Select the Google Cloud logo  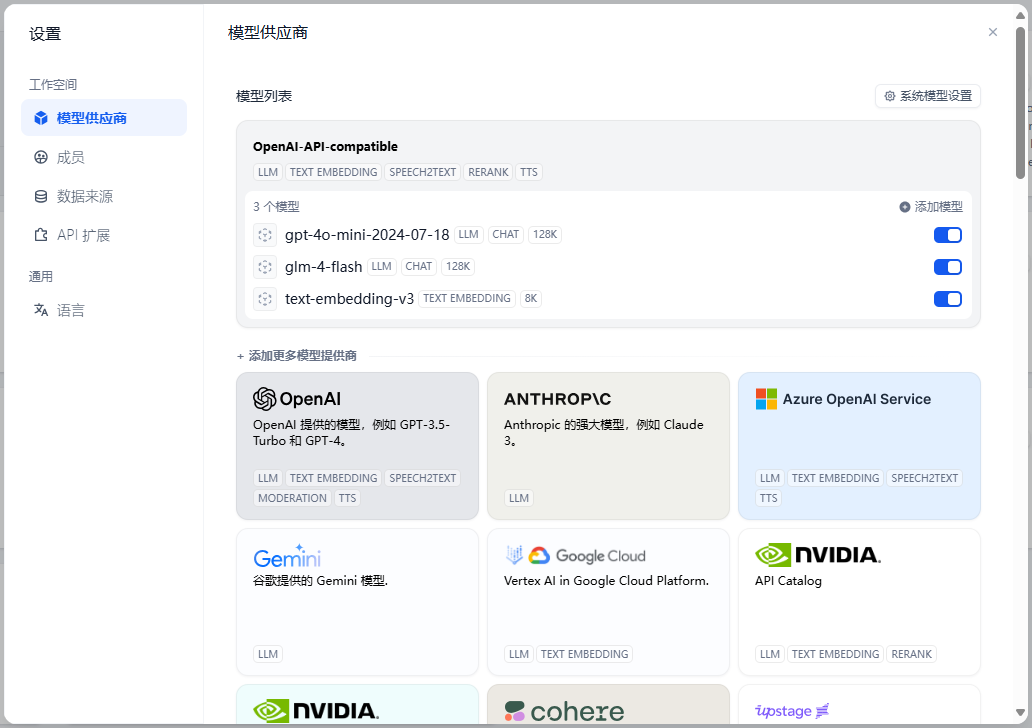(575, 556)
